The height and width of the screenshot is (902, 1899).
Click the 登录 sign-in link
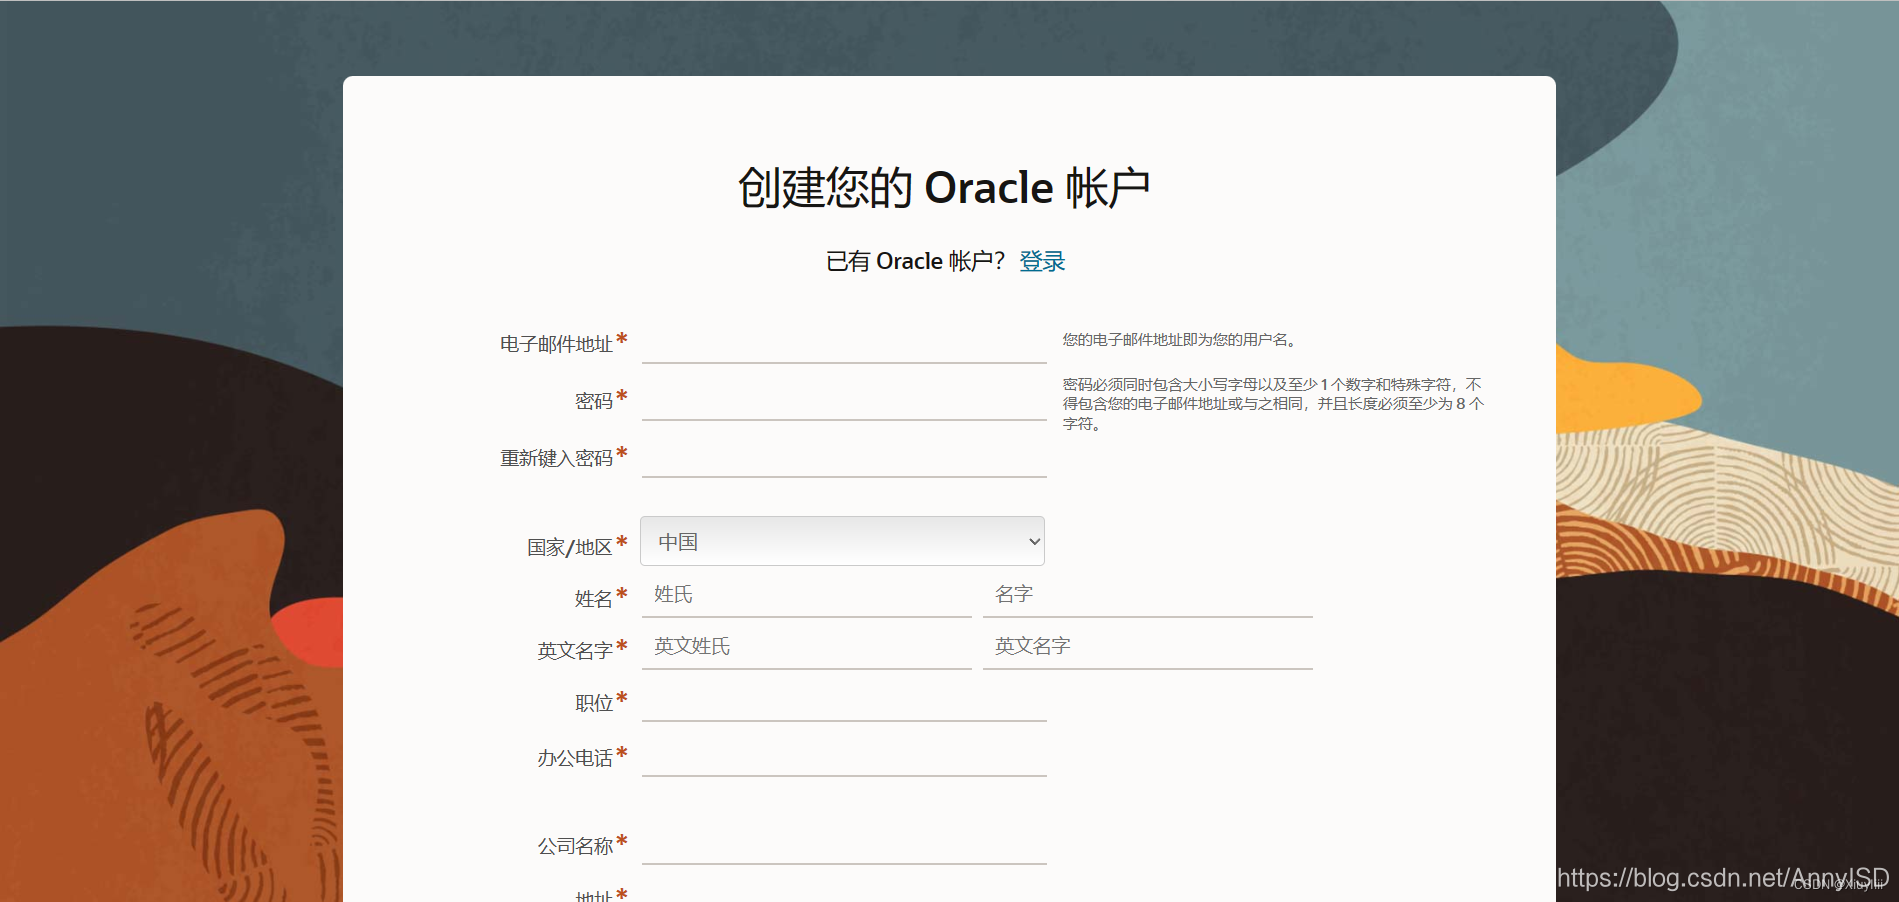pos(1042,261)
